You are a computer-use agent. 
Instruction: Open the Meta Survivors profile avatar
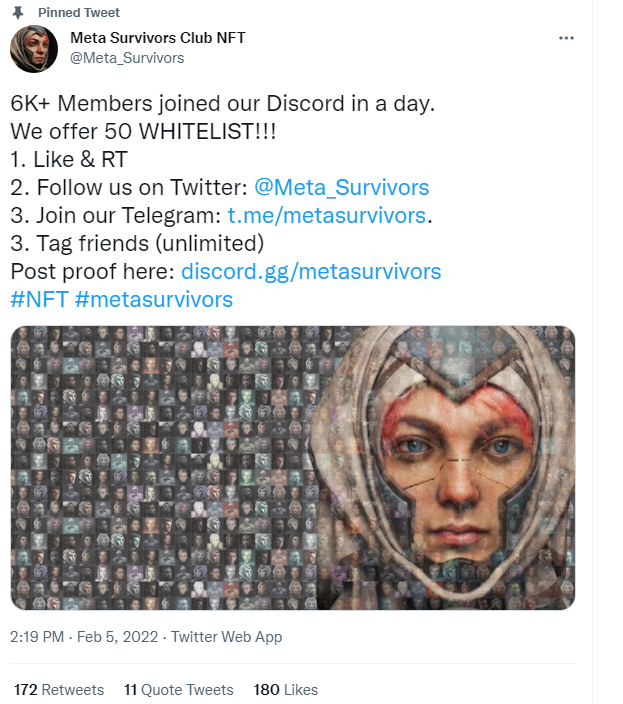tap(34, 49)
